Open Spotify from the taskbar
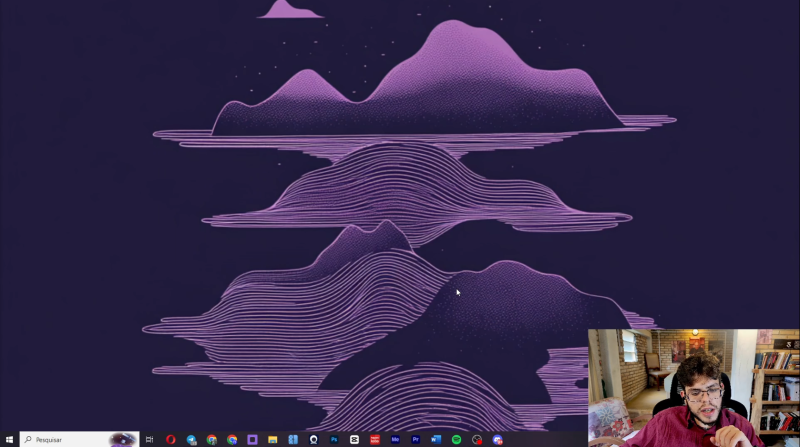 pos(457,439)
